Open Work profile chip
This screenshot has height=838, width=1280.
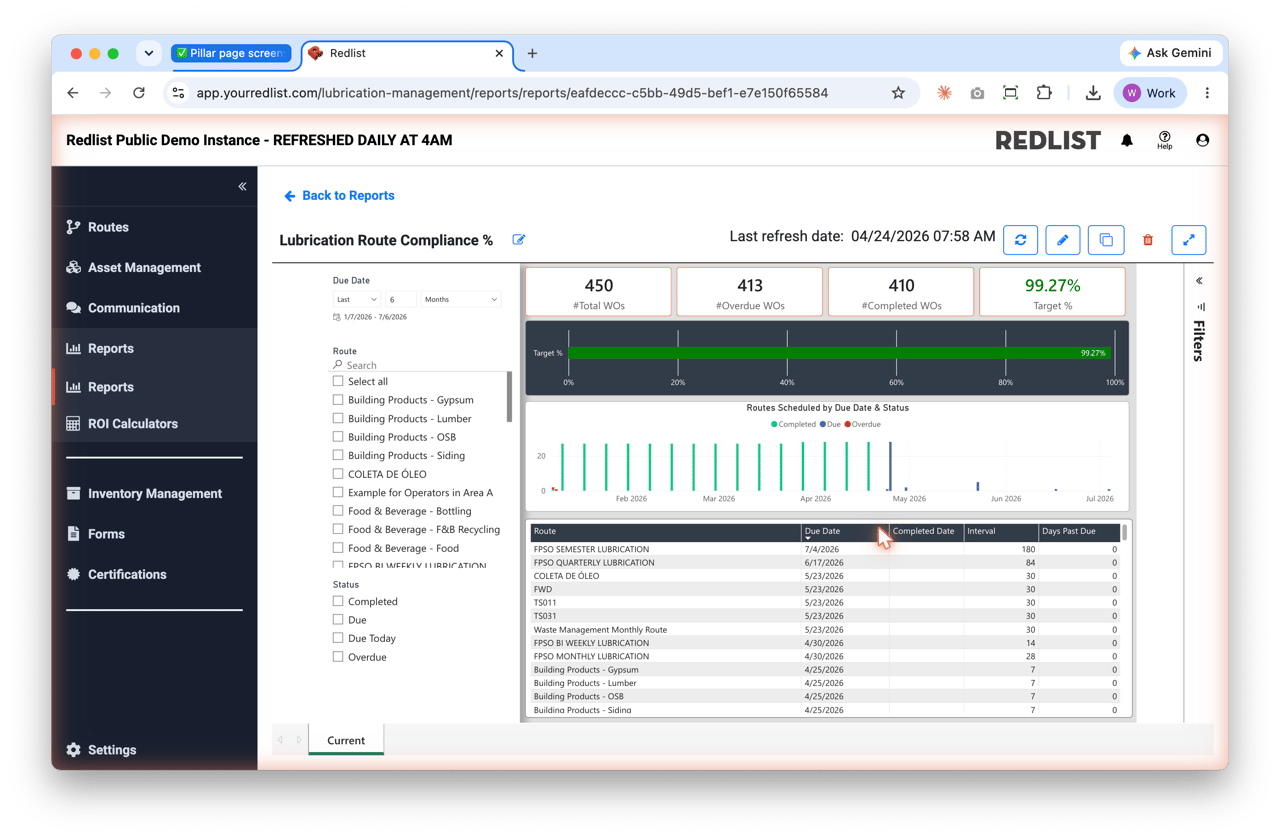point(1150,93)
